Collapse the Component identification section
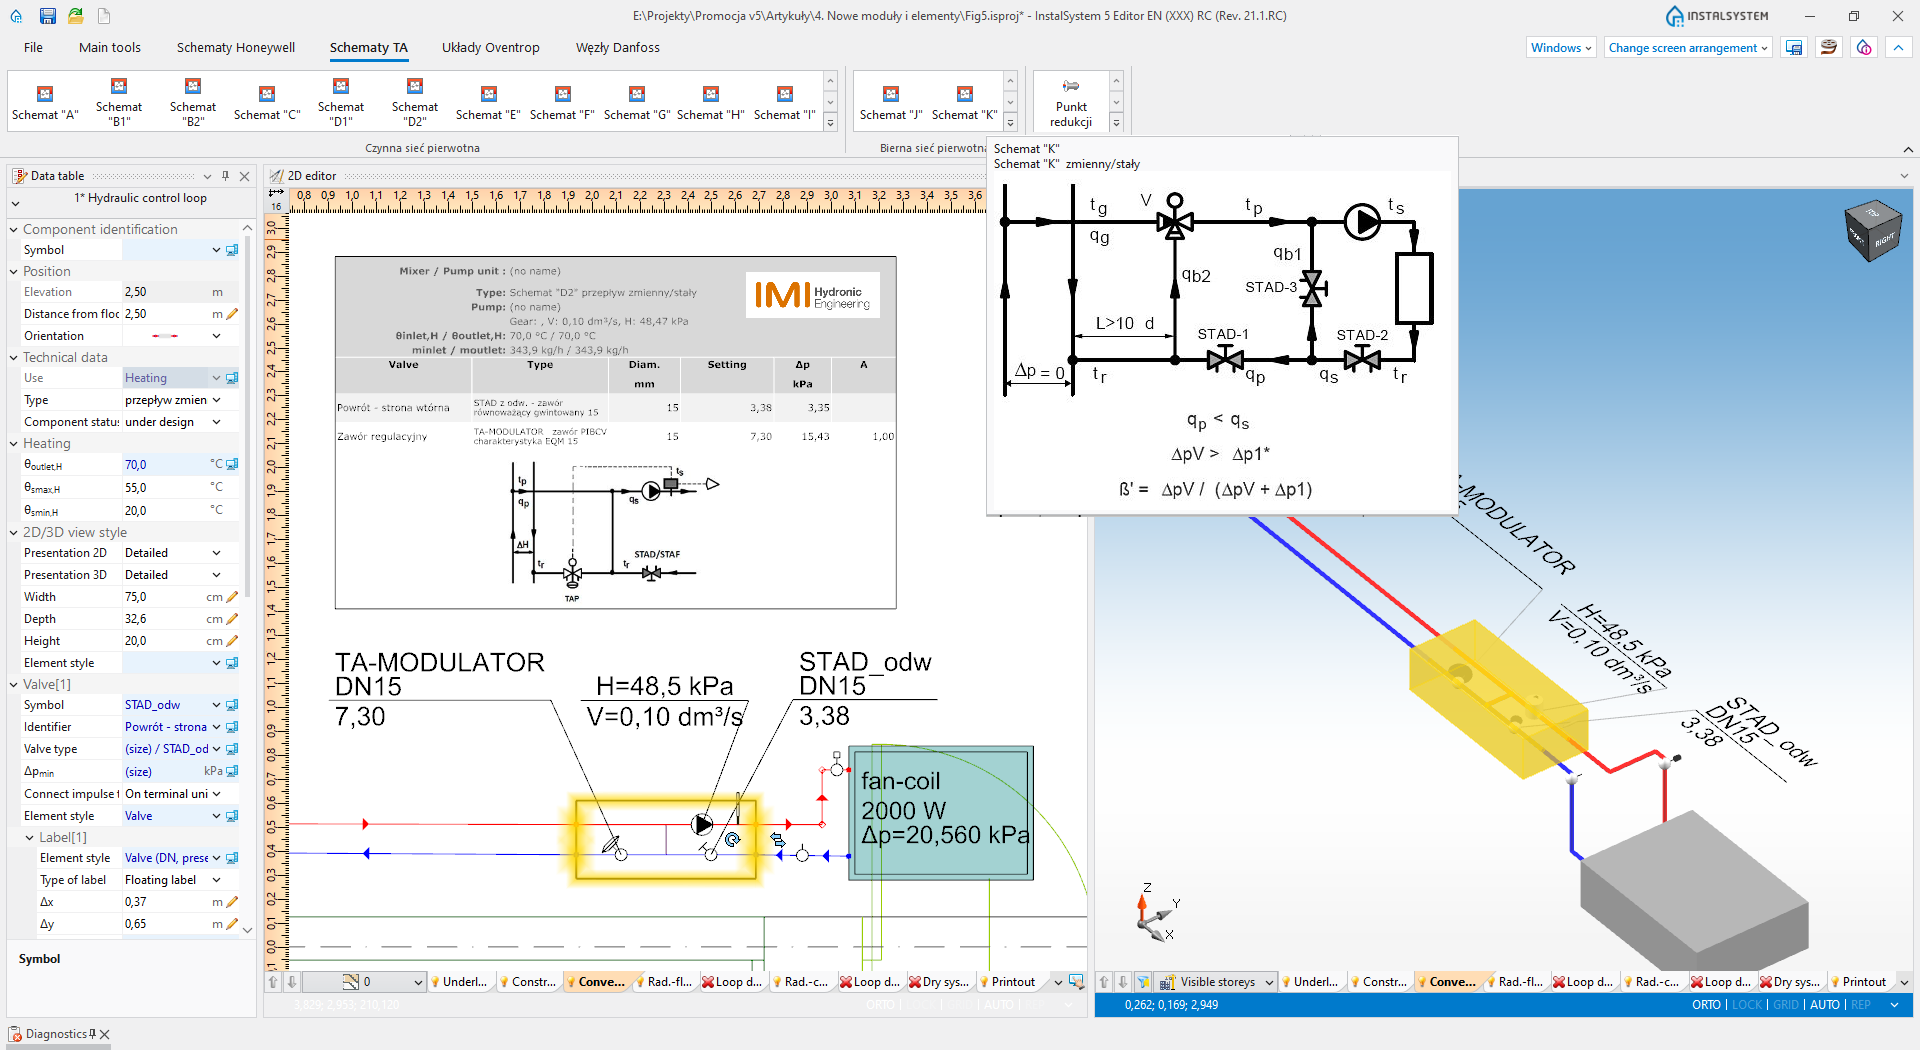 pyautogui.click(x=14, y=230)
